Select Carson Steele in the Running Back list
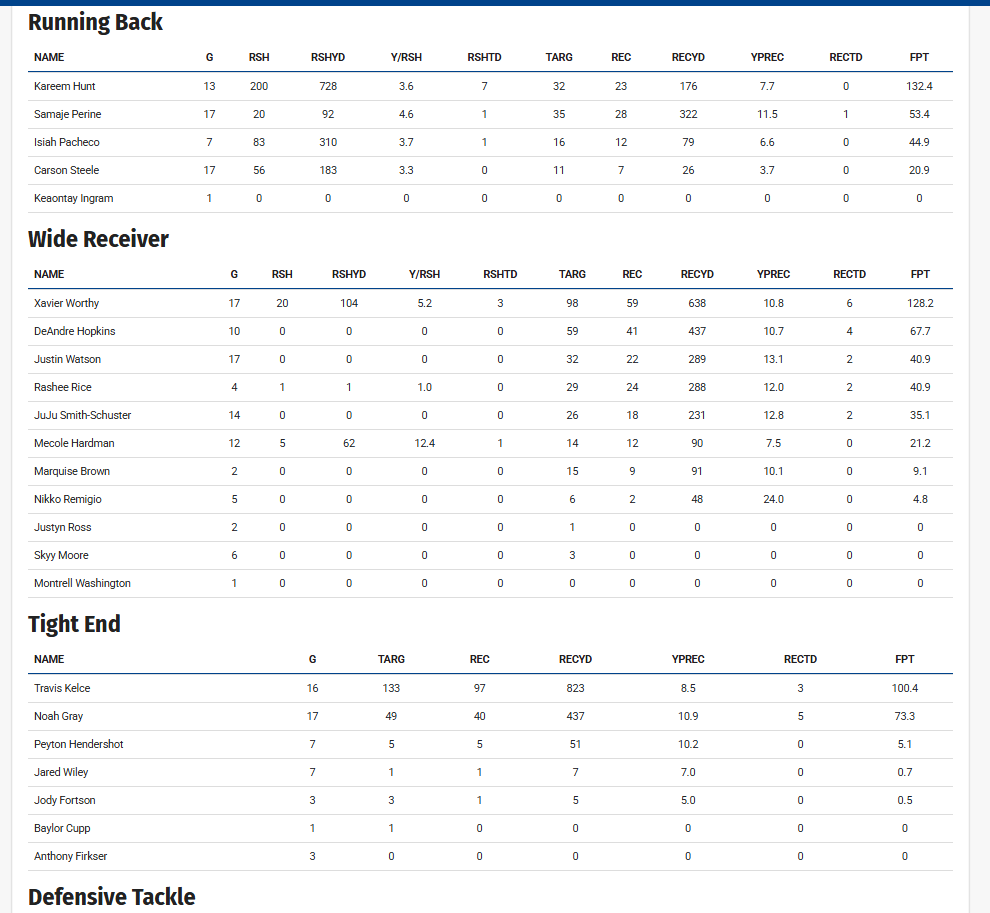990x913 pixels. click(x=66, y=170)
